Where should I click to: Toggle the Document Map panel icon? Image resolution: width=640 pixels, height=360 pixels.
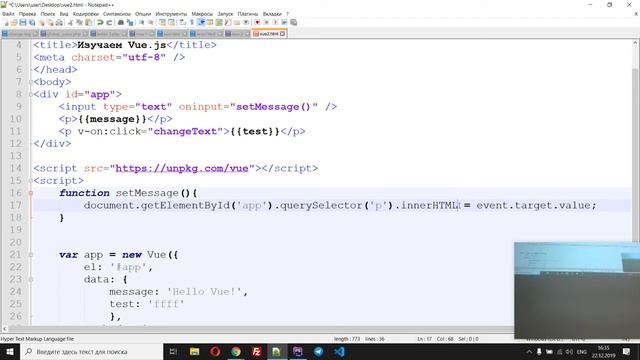coord(219,22)
